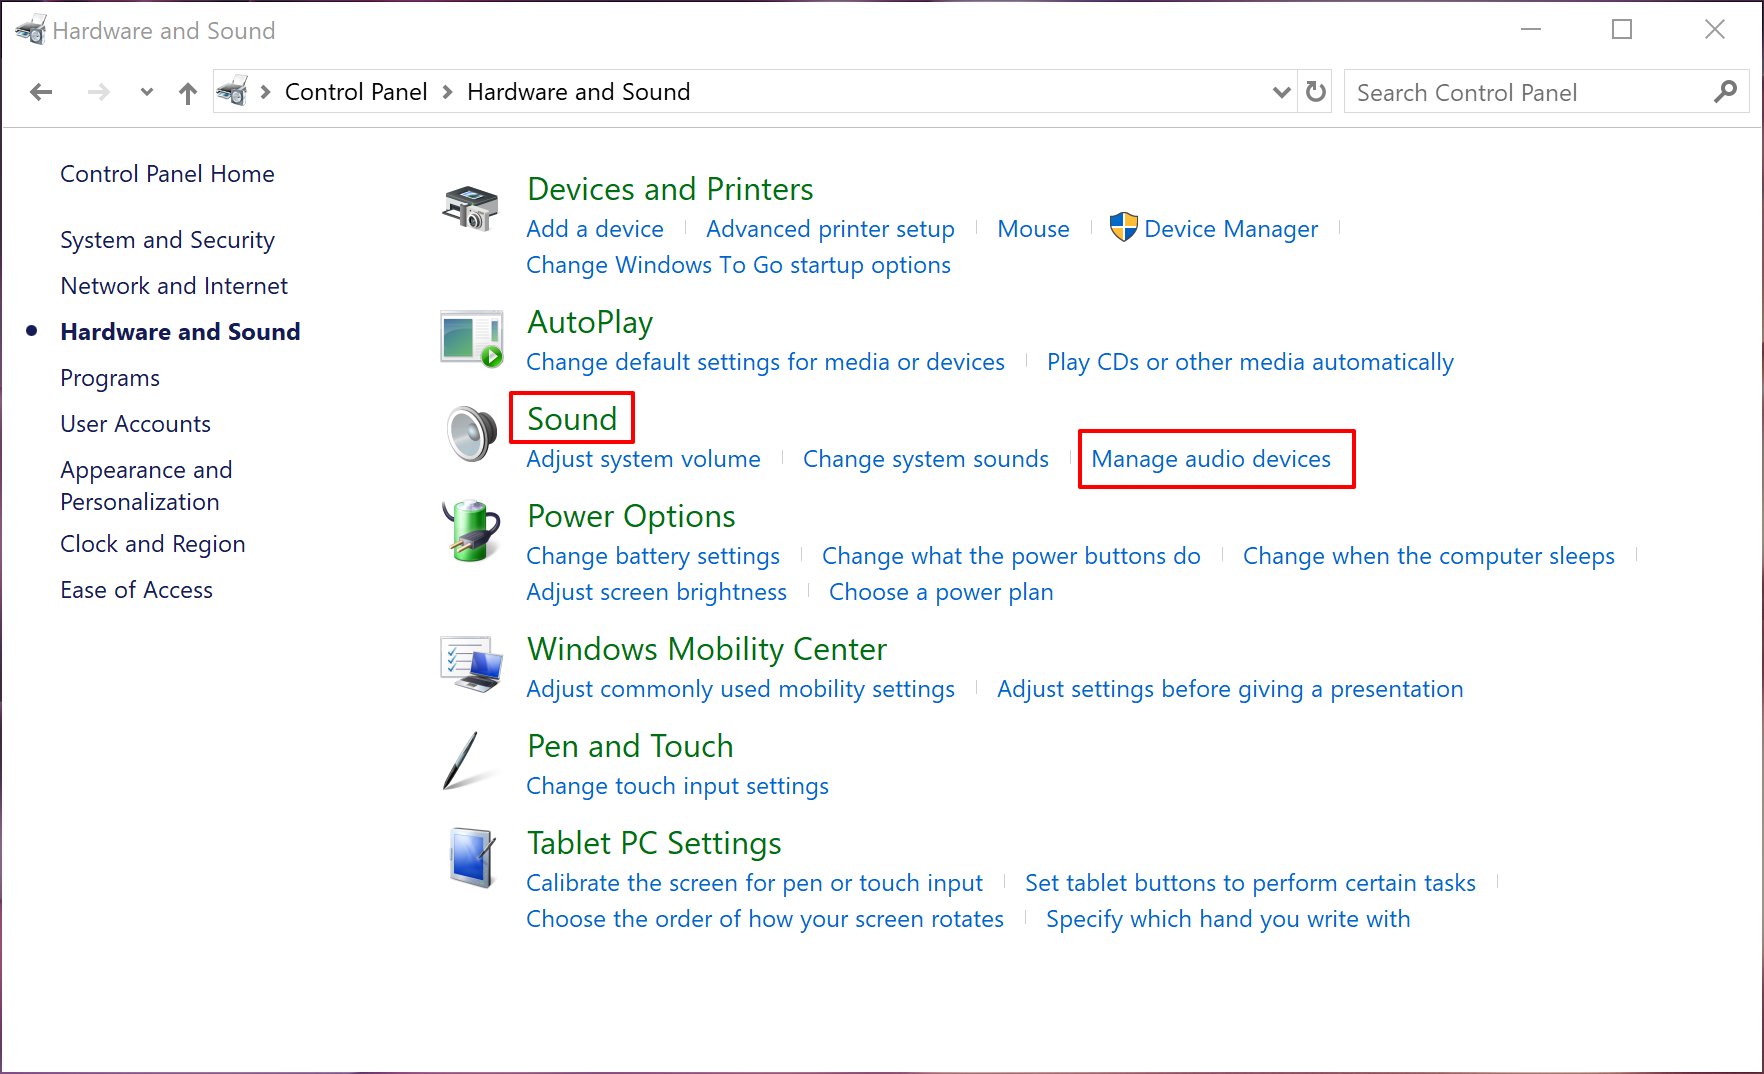Open Pen and Touch heading

click(630, 746)
